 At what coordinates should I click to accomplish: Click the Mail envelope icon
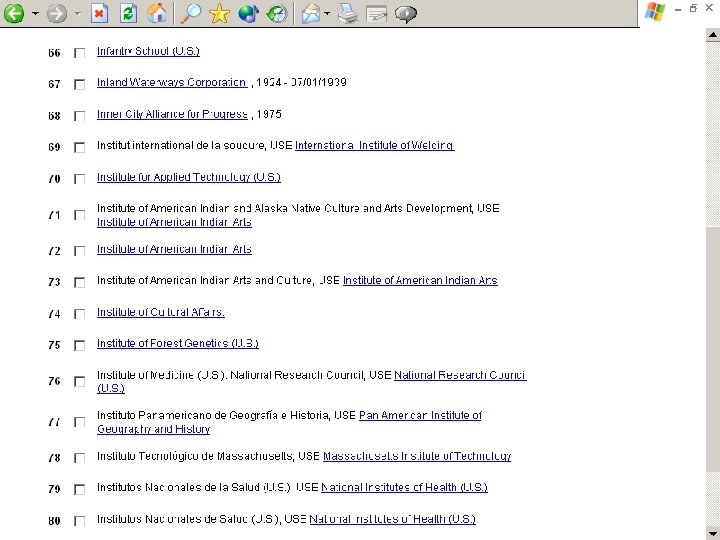[x=311, y=13]
